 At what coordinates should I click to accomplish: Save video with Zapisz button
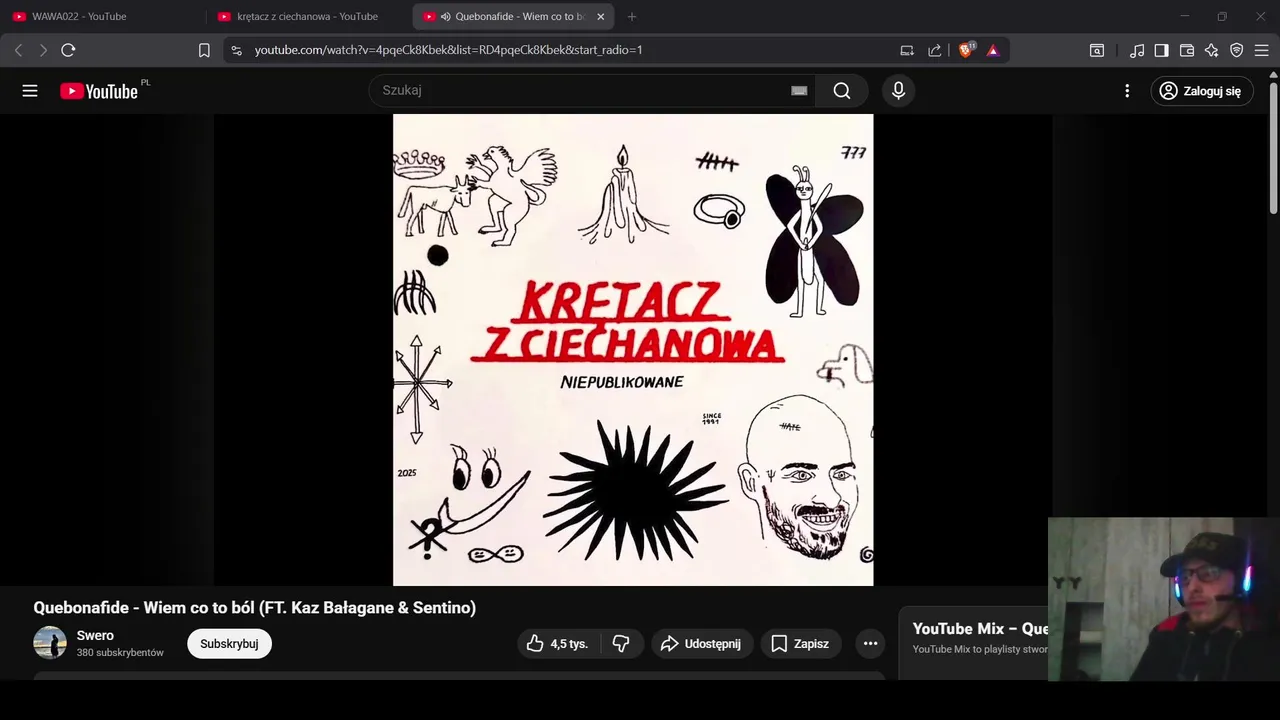[x=800, y=644]
